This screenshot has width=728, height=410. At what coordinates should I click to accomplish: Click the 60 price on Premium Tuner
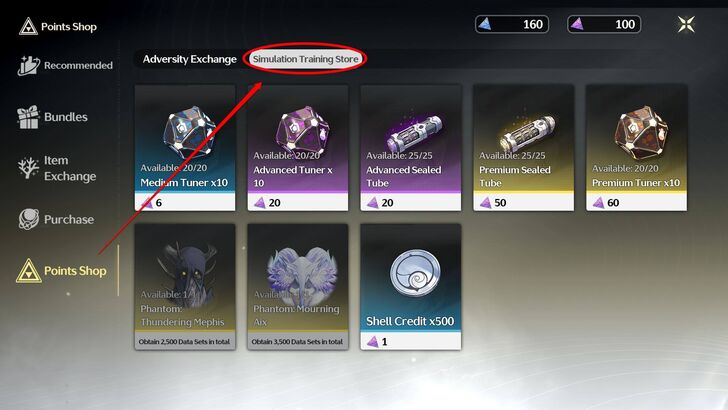click(x=613, y=202)
